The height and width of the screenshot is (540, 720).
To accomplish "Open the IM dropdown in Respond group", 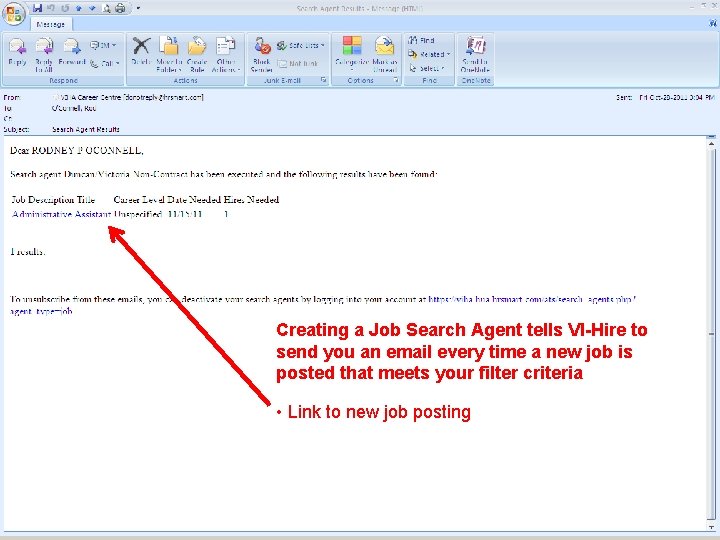I will [x=103, y=45].
